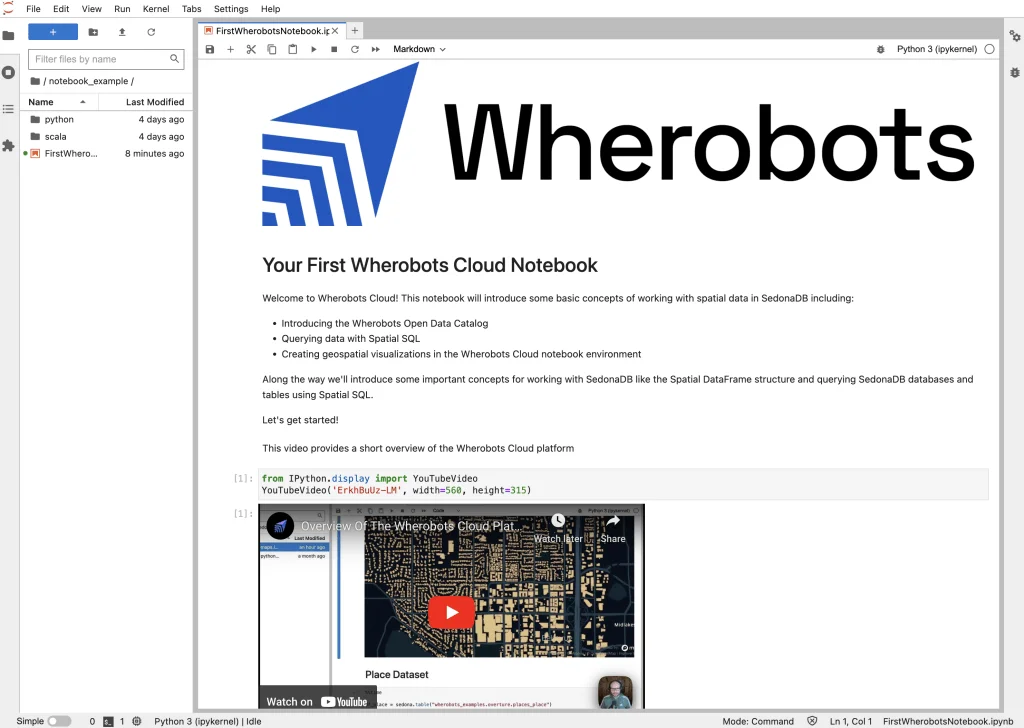Click Ln 1, Col 1 status entry
The image size is (1024, 728).
pos(851,721)
